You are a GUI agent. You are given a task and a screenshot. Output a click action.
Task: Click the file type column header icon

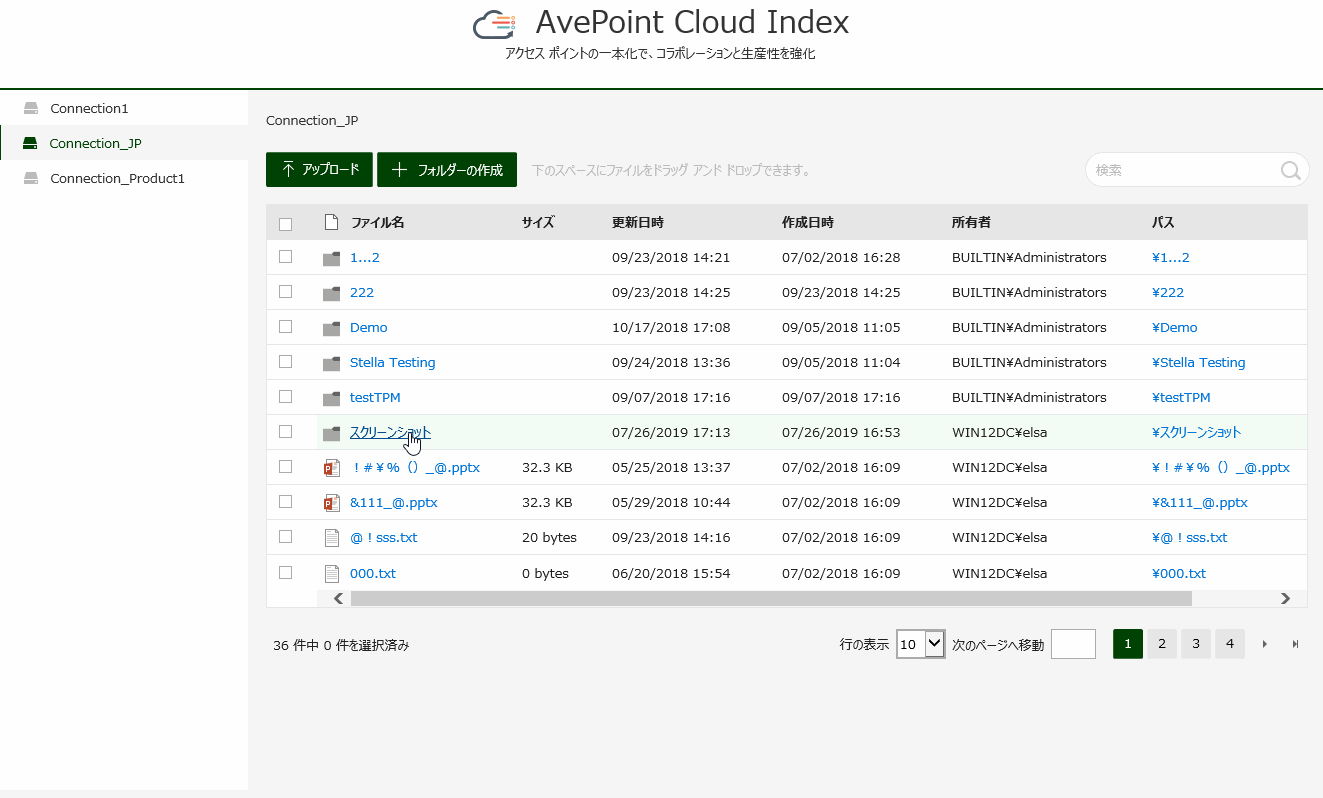(331, 222)
